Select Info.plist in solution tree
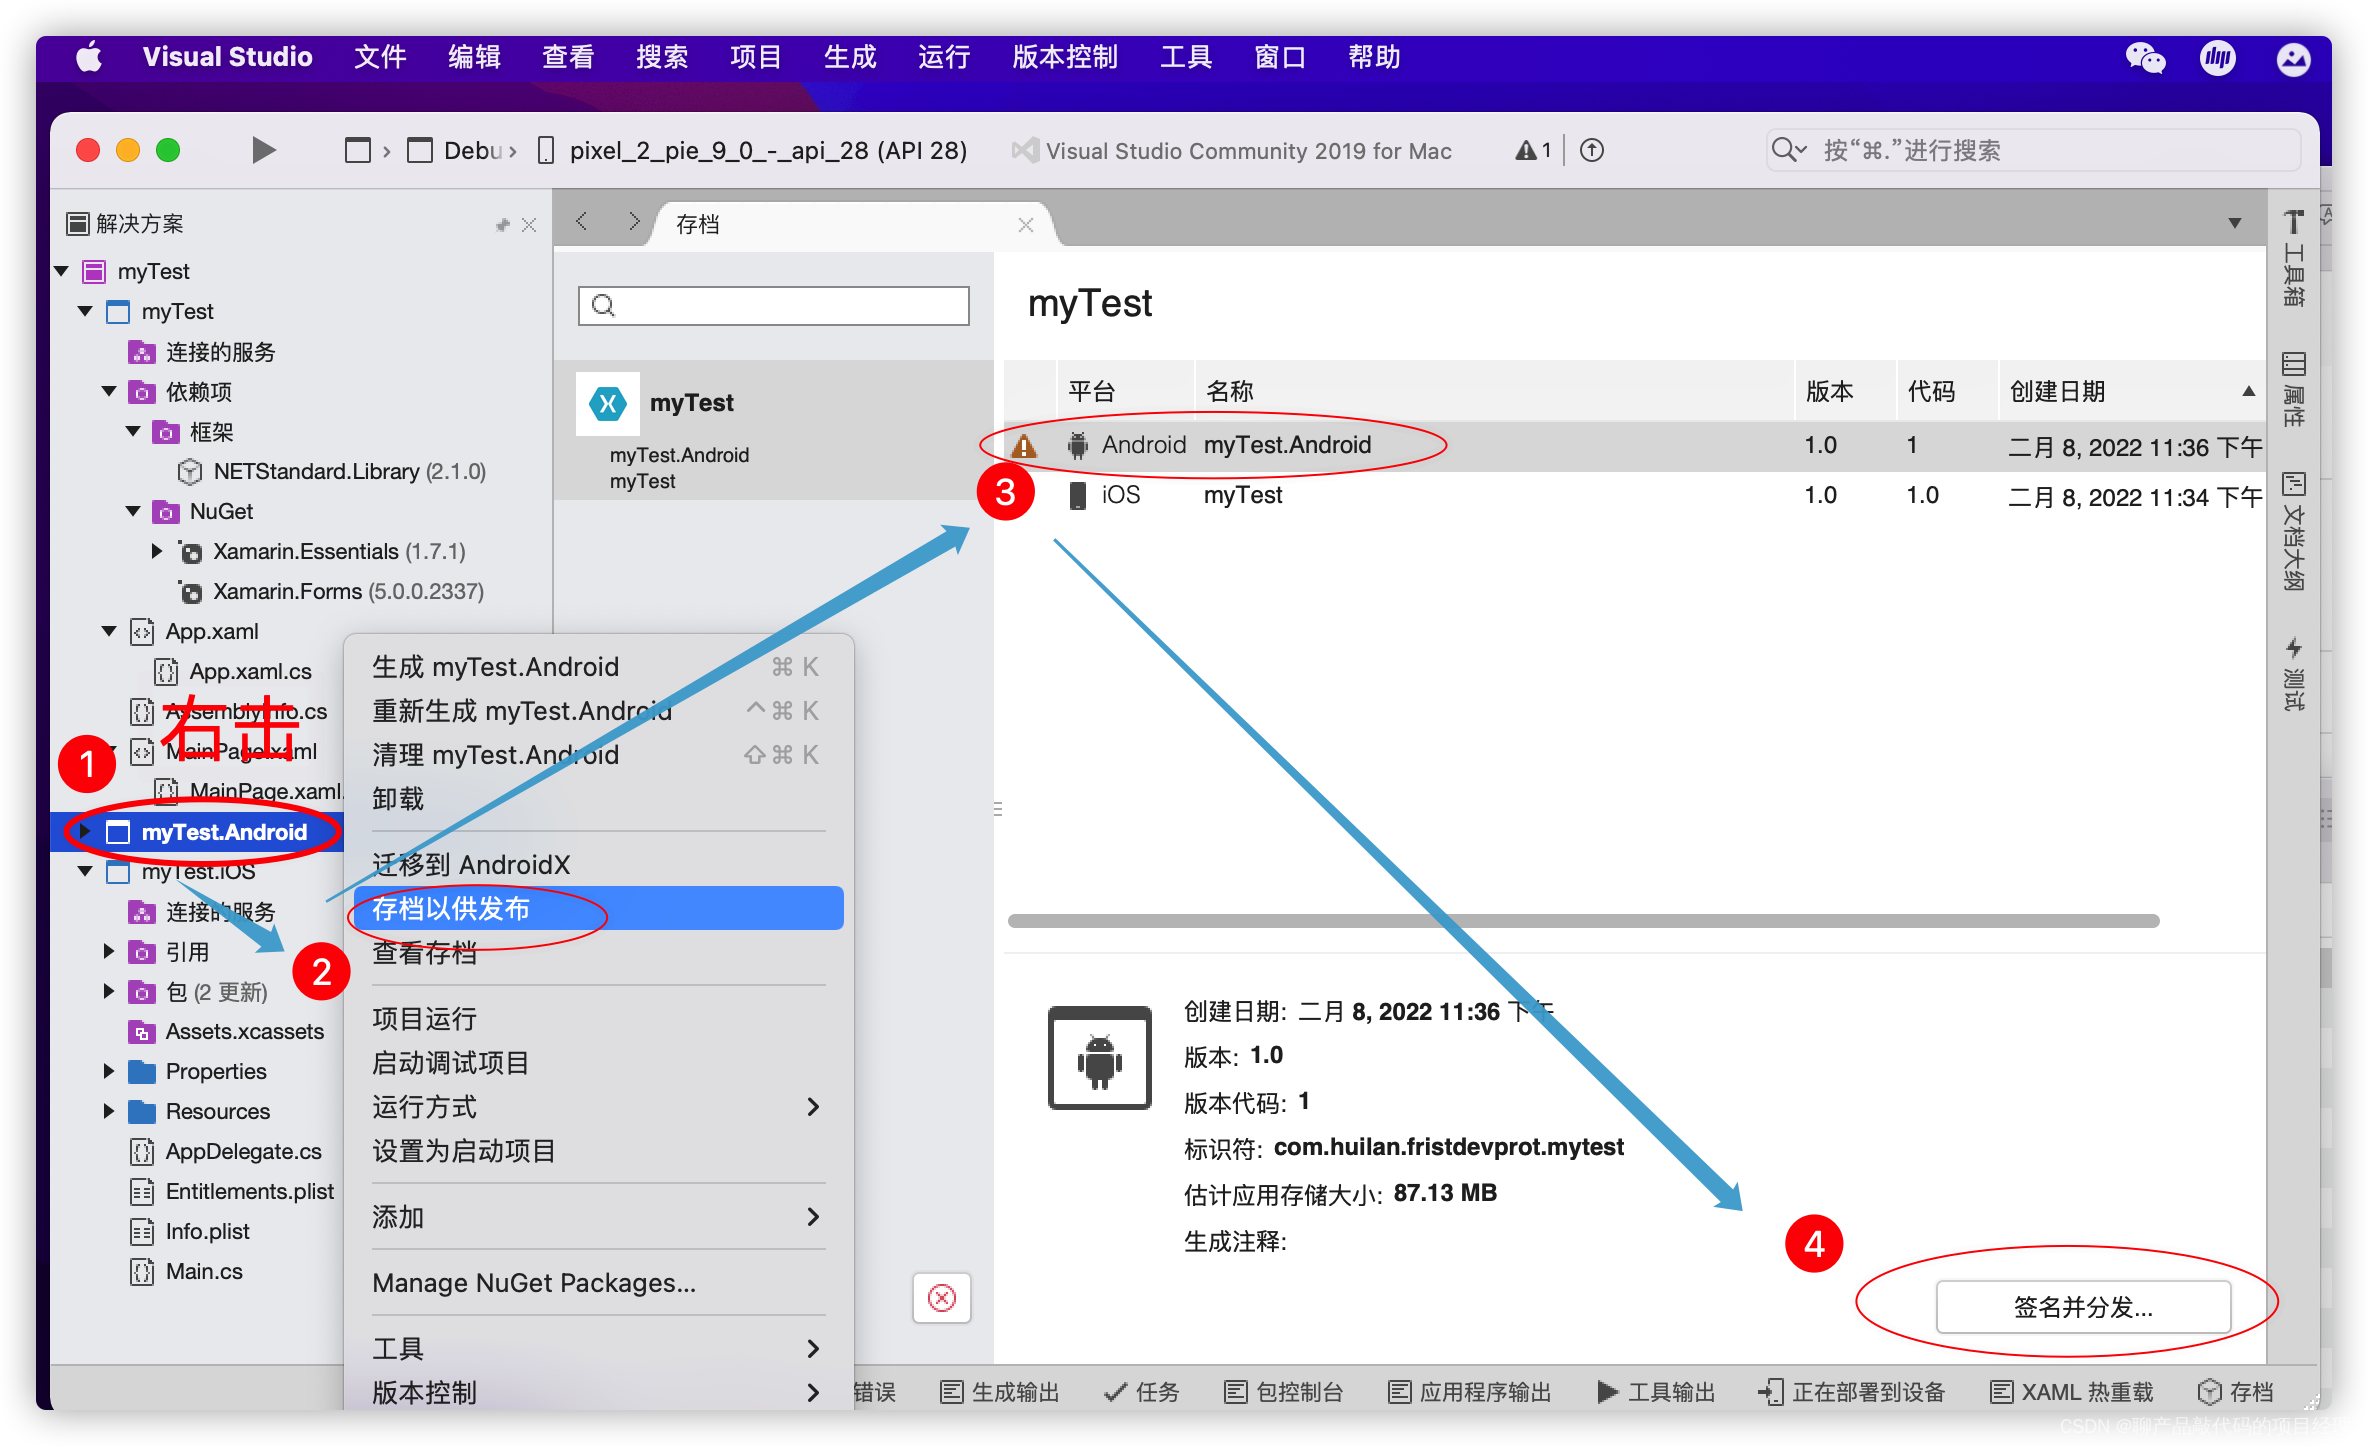The height and width of the screenshot is (1446, 2368). (x=207, y=1231)
